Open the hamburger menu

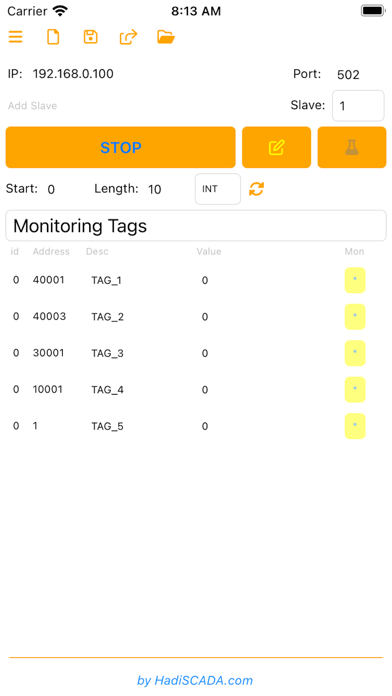[x=16, y=37]
